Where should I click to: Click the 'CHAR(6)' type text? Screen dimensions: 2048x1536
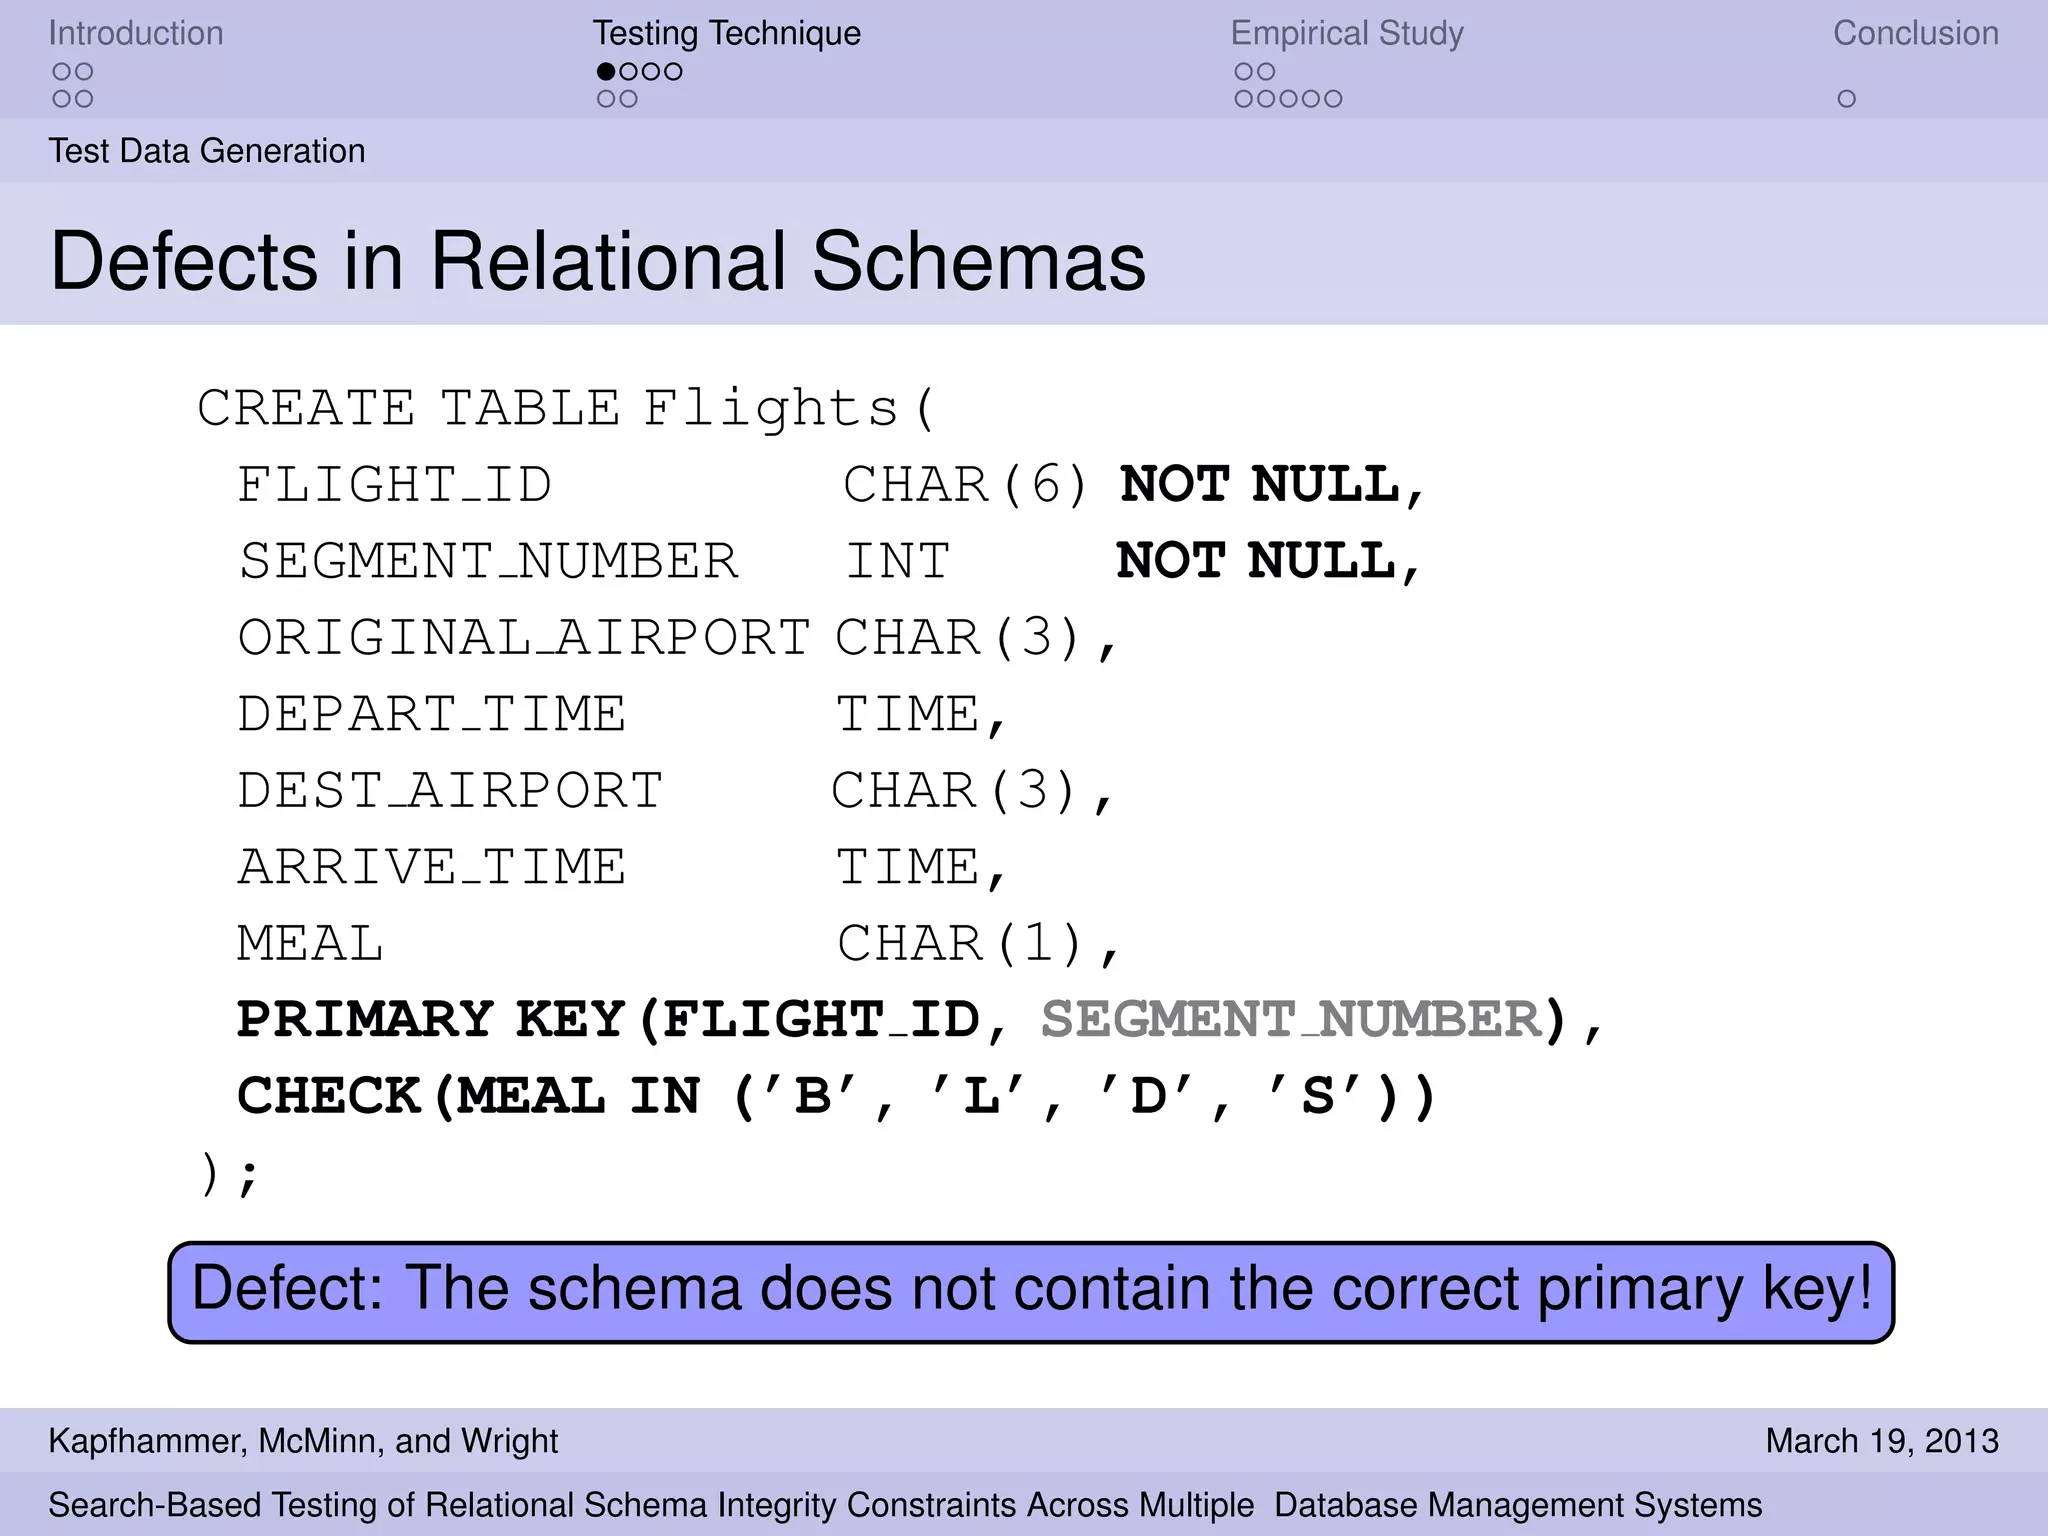(965, 485)
